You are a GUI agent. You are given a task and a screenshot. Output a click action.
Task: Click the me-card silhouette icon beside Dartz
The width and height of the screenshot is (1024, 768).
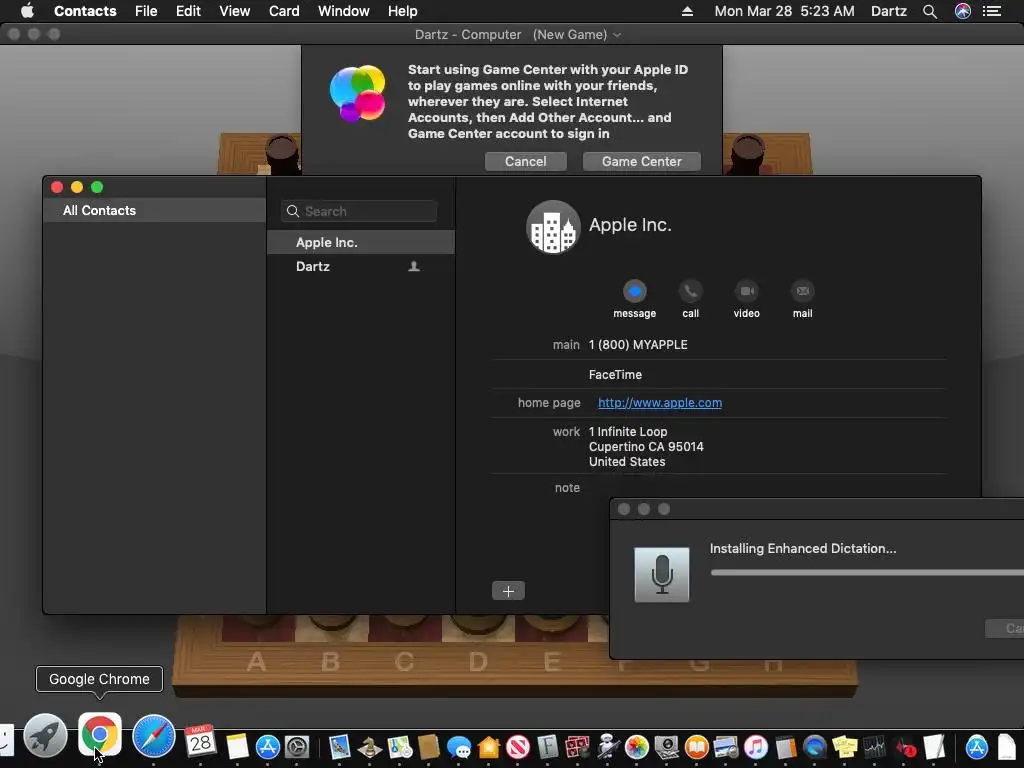pos(413,266)
